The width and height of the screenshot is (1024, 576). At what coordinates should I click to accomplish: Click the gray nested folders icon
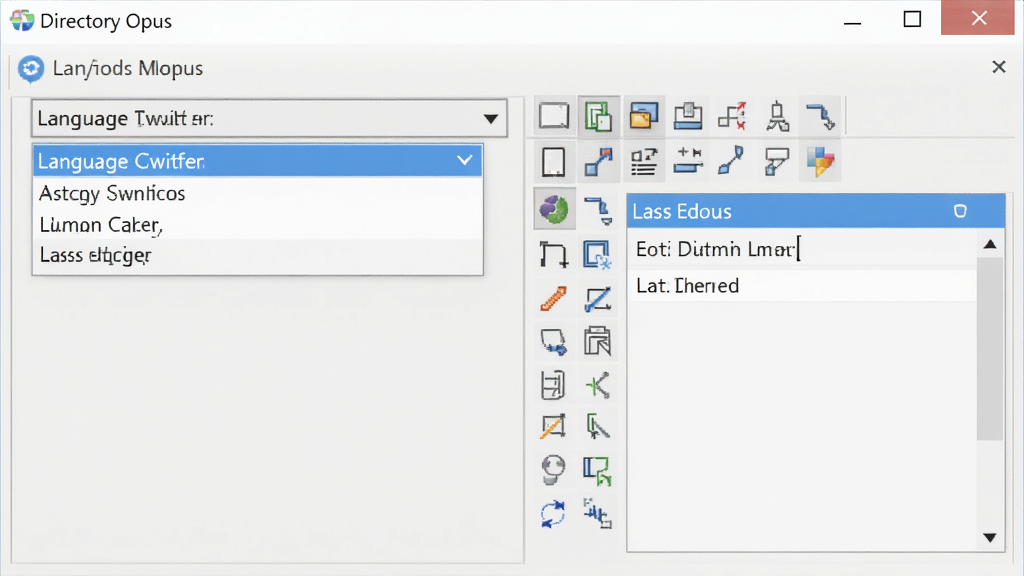tap(598, 340)
